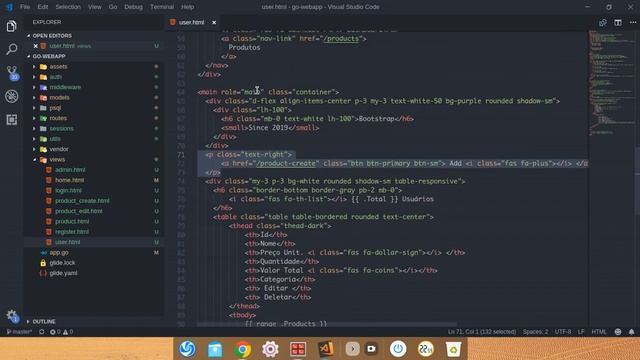This screenshot has height=360, width=640.
Task: Open Source Control view with badge
Action: (x=12, y=73)
